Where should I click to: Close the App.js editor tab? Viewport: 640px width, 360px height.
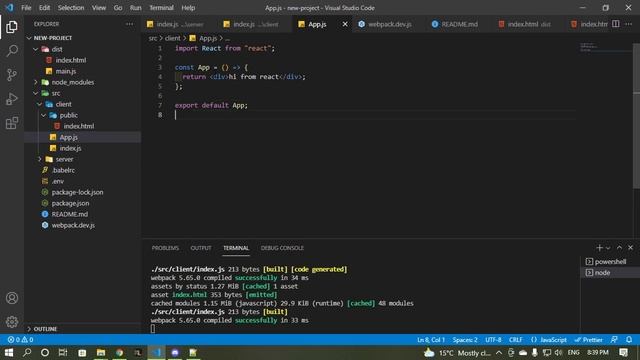(345, 24)
